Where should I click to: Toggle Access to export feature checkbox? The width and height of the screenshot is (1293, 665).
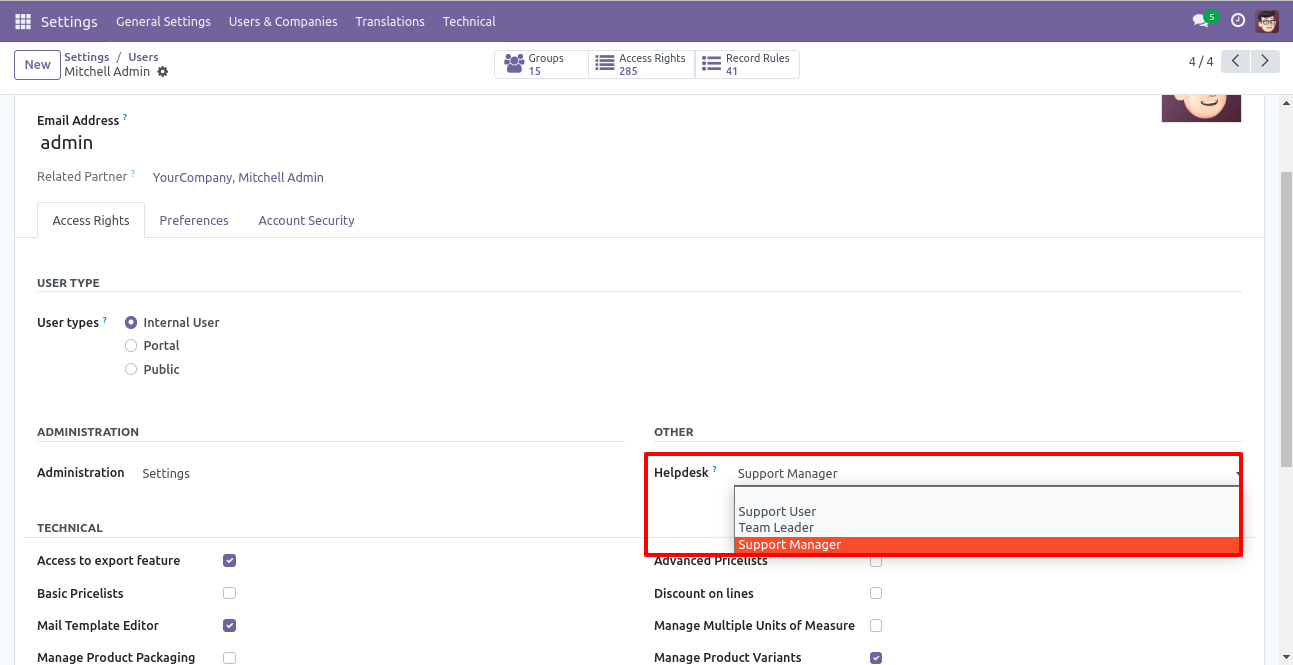pyautogui.click(x=229, y=561)
